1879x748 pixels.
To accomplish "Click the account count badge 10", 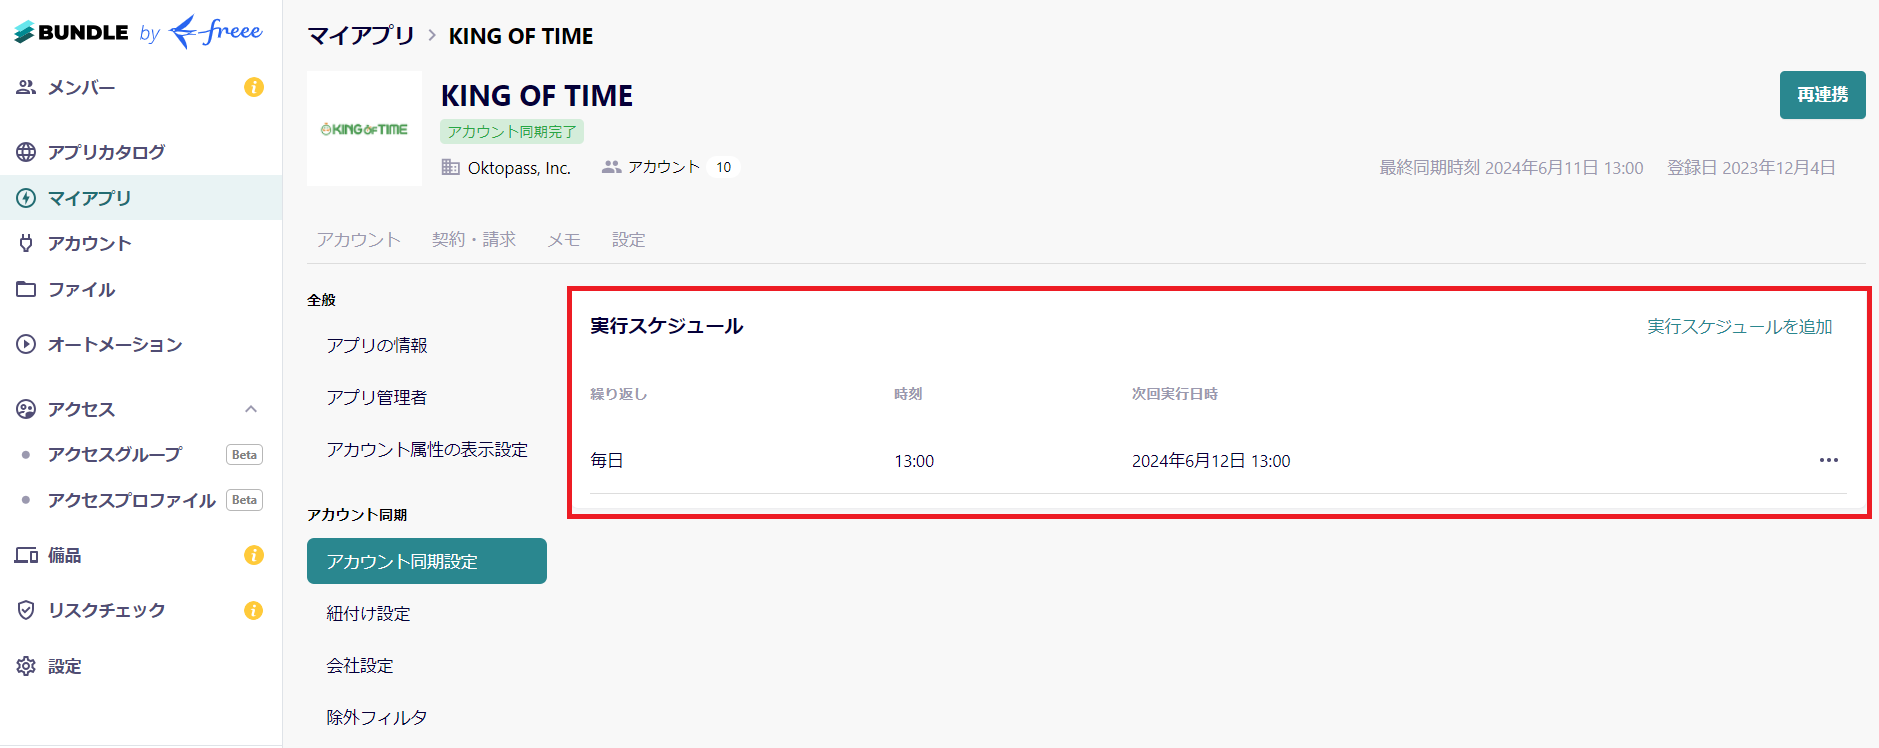I will 724,167.
